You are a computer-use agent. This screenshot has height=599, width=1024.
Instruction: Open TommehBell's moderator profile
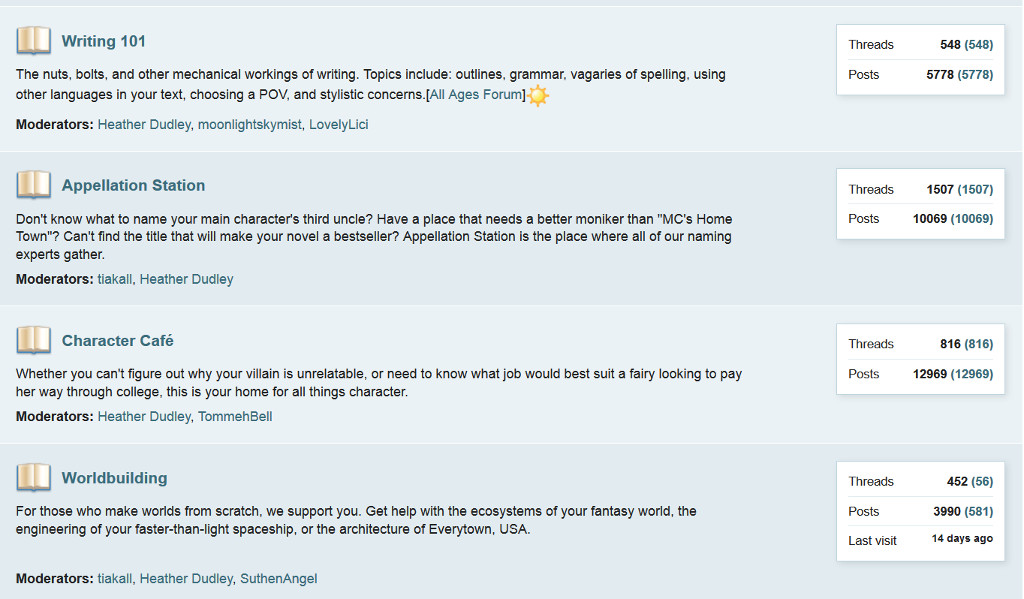pyautogui.click(x=235, y=416)
